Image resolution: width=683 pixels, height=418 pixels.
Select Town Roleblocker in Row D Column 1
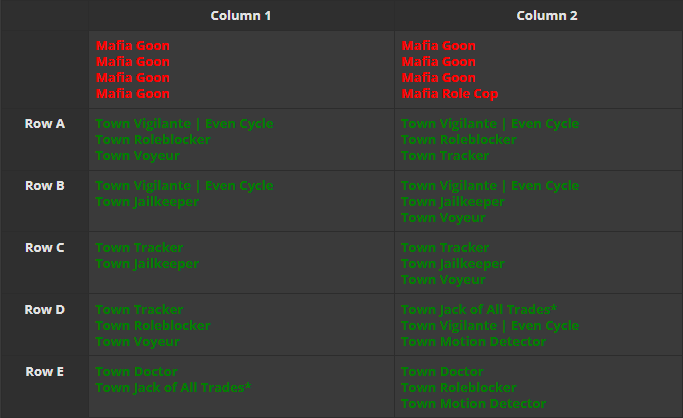coord(153,326)
